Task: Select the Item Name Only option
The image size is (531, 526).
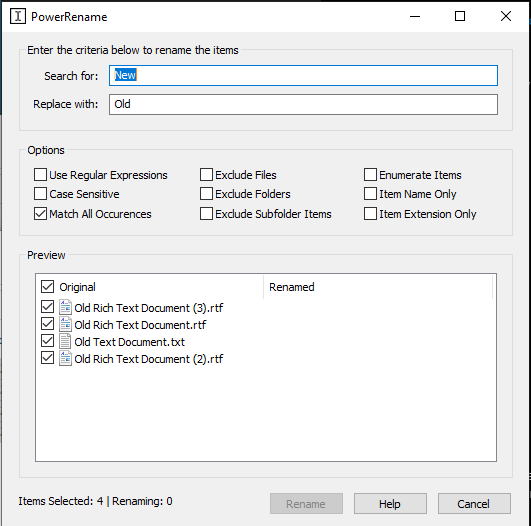Action: (370, 194)
